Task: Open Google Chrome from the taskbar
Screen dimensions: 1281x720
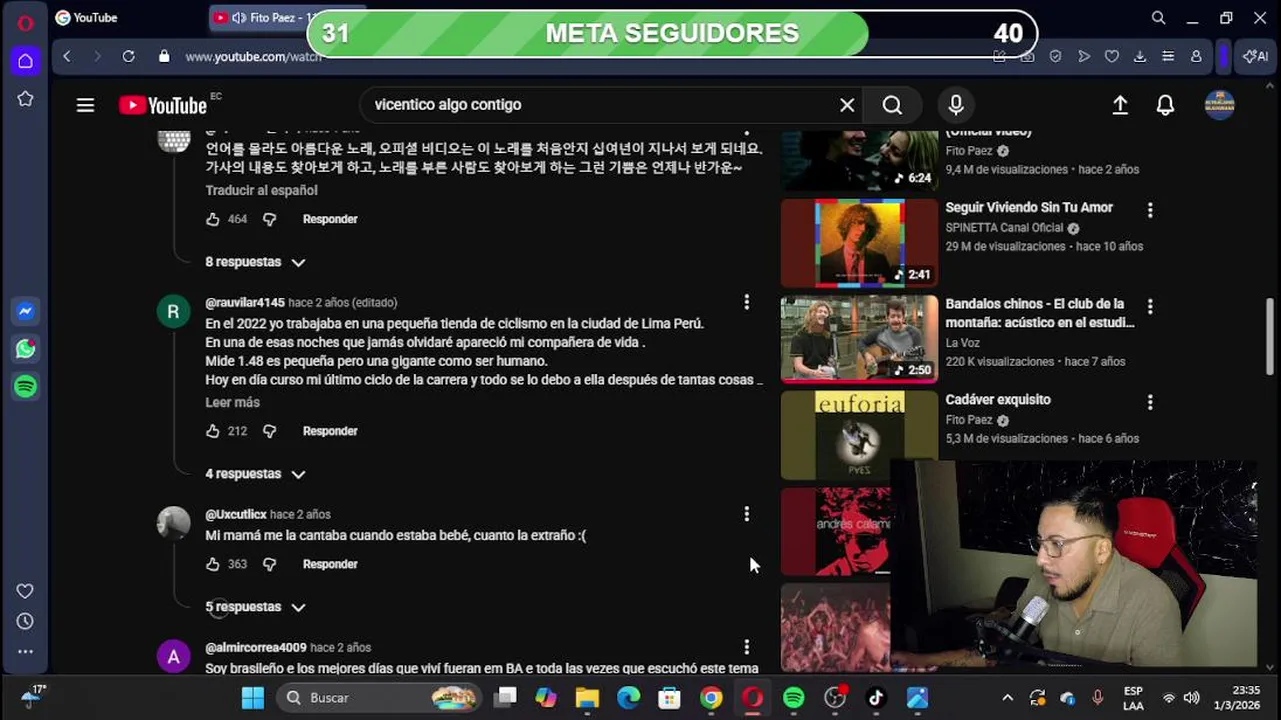Action: (x=711, y=698)
